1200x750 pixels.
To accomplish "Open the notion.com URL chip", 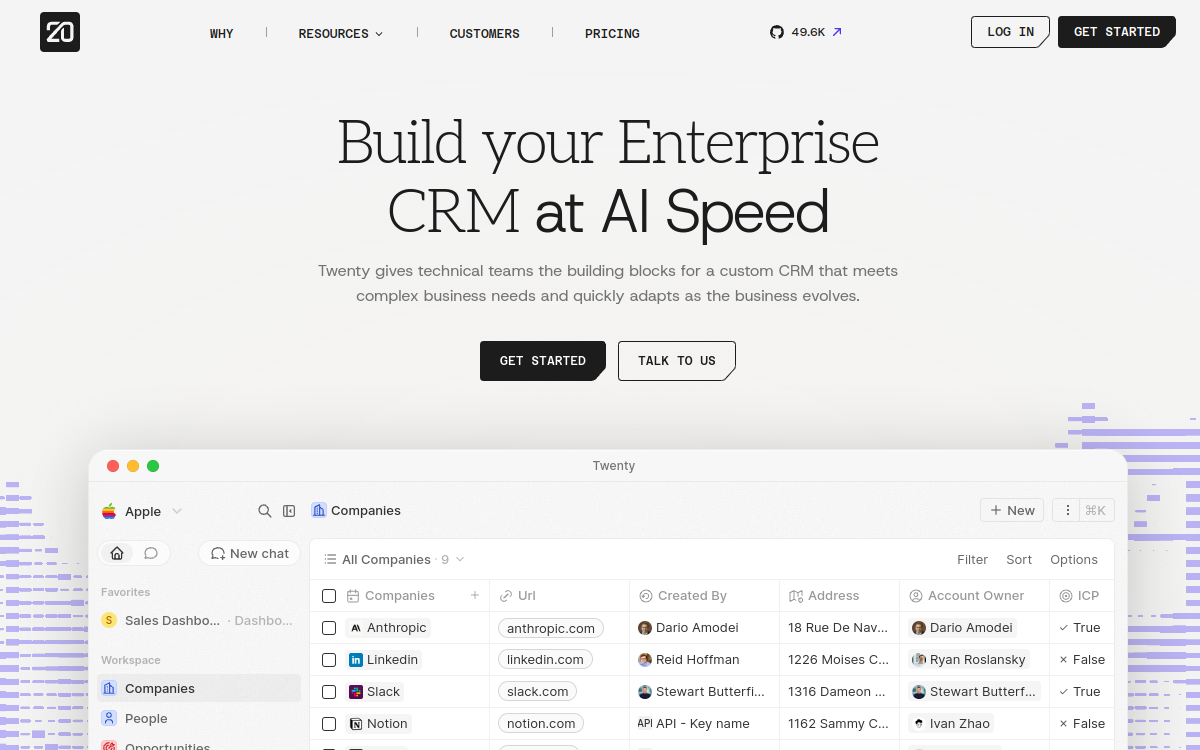I will point(541,724).
